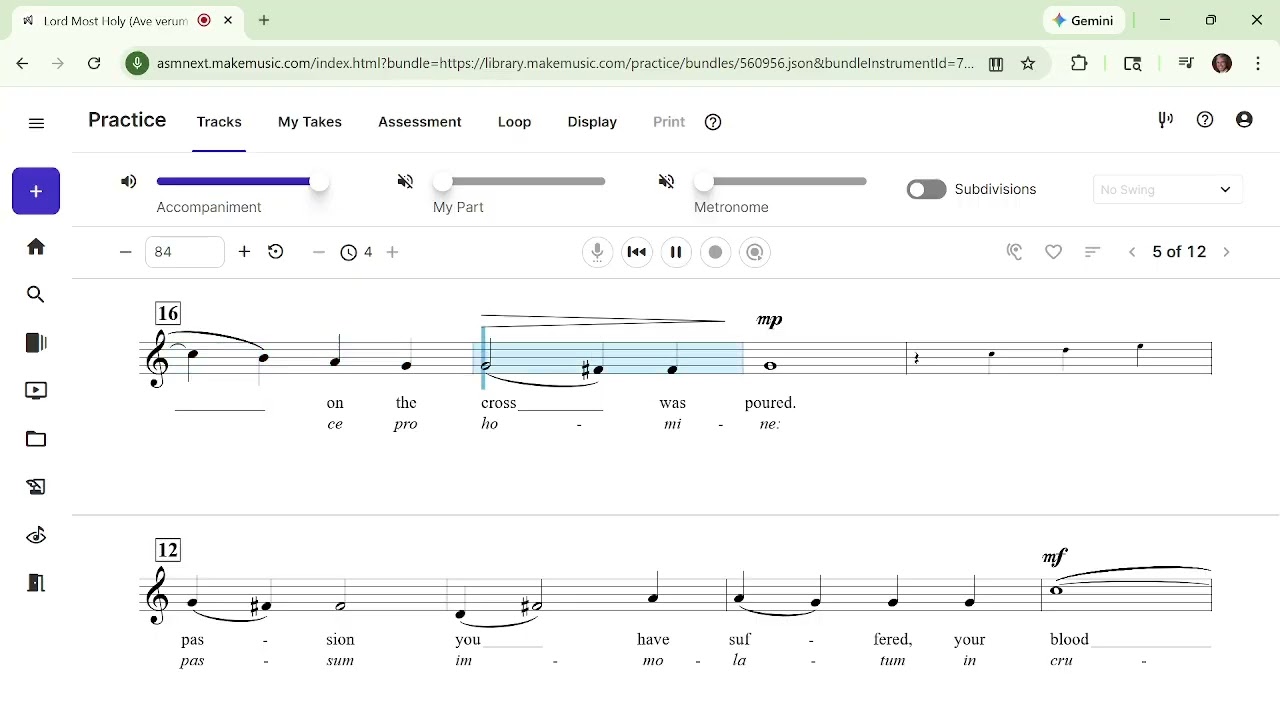The width and height of the screenshot is (1280, 720).
Task: Click the purple plus button
Action: (x=36, y=191)
